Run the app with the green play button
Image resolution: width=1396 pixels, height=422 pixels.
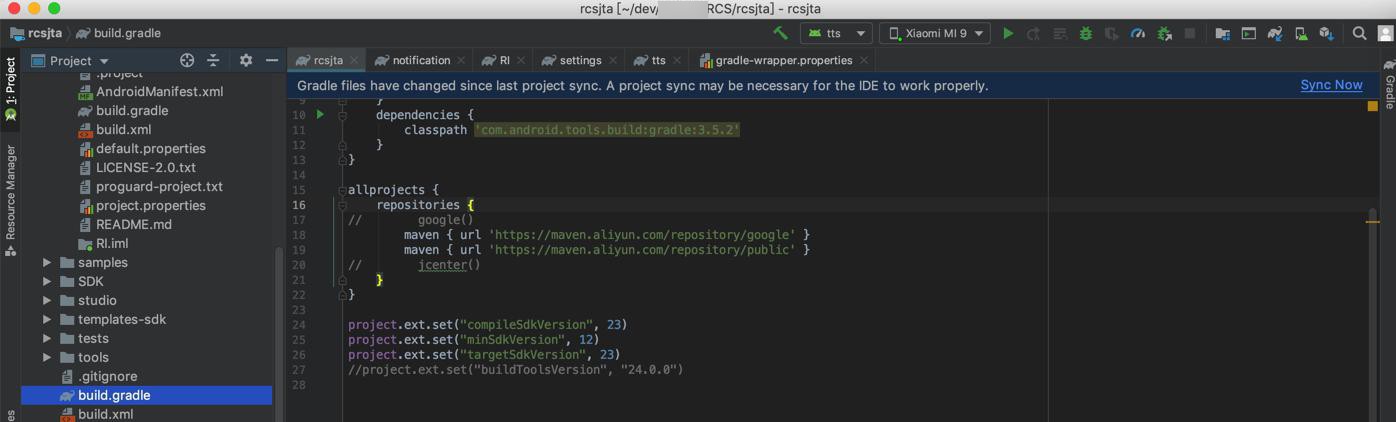(1008, 33)
